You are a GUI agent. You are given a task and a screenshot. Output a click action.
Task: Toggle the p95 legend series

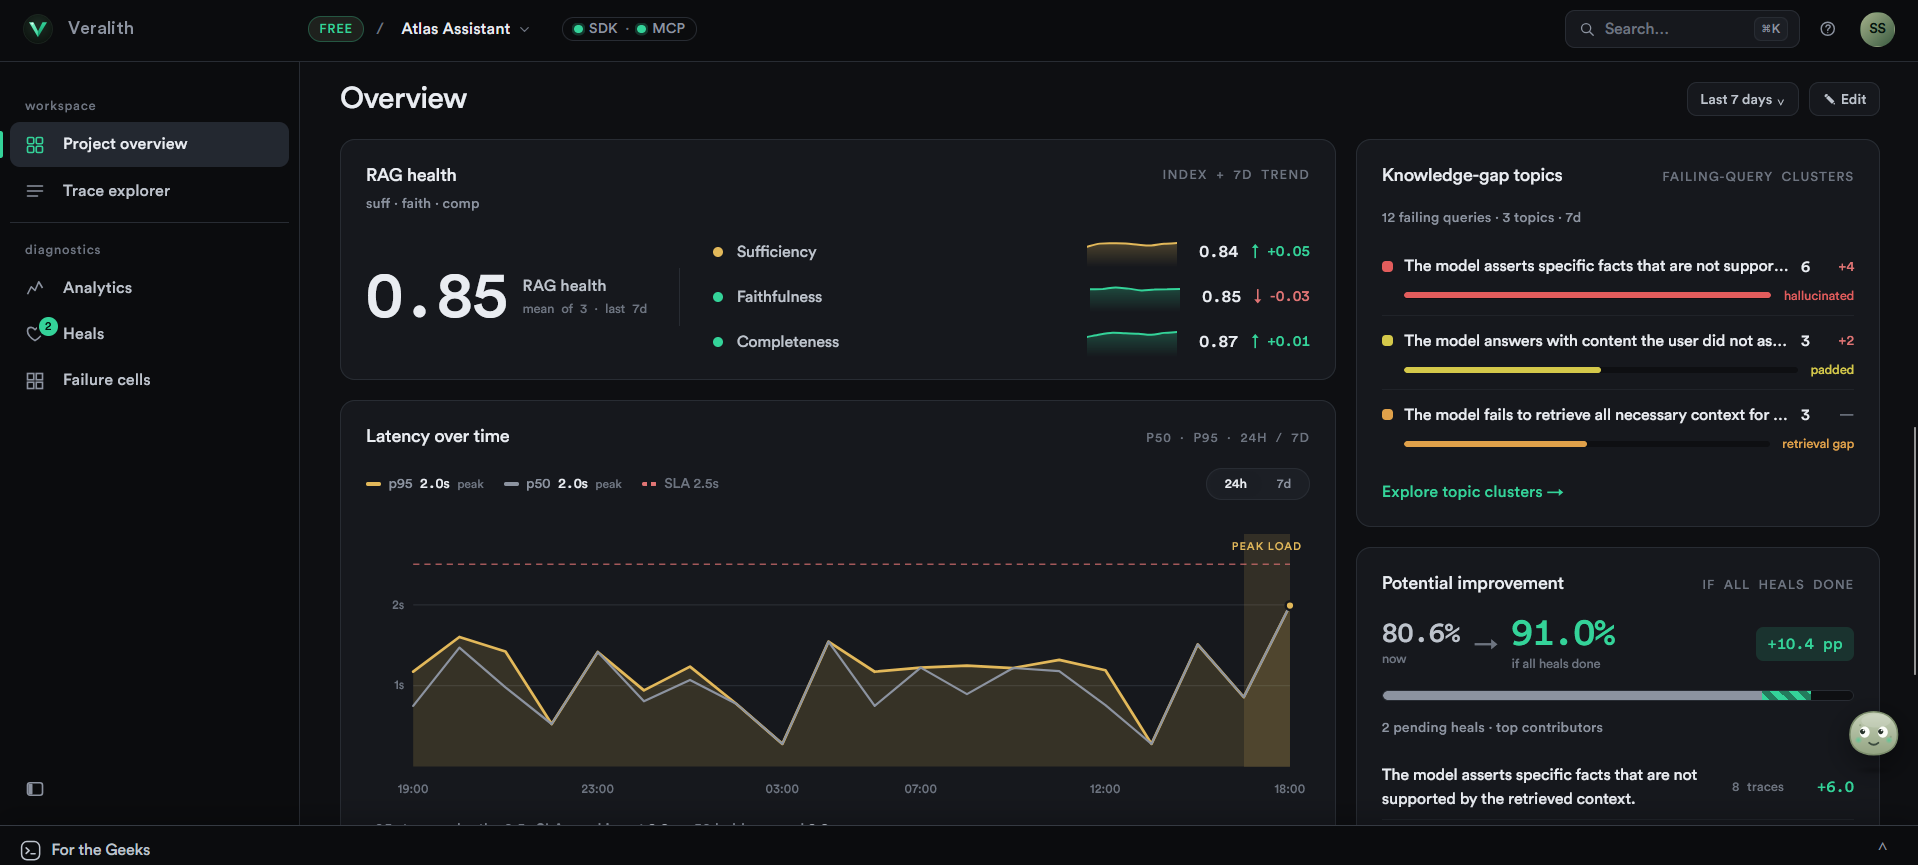[424, 484]
